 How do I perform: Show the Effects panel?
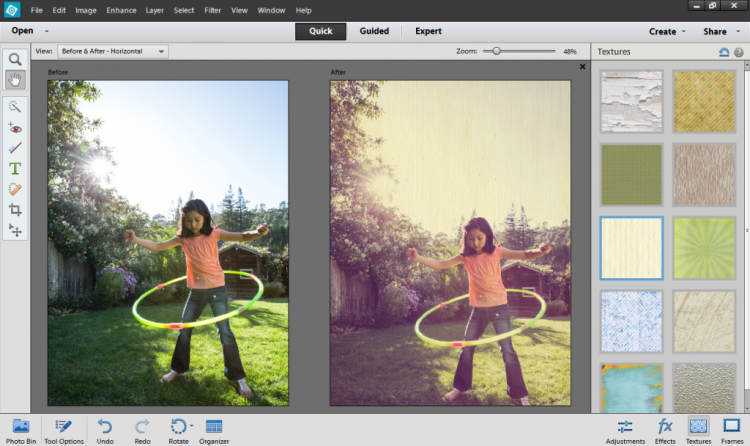pyautogui.click(x=665, y=431)
